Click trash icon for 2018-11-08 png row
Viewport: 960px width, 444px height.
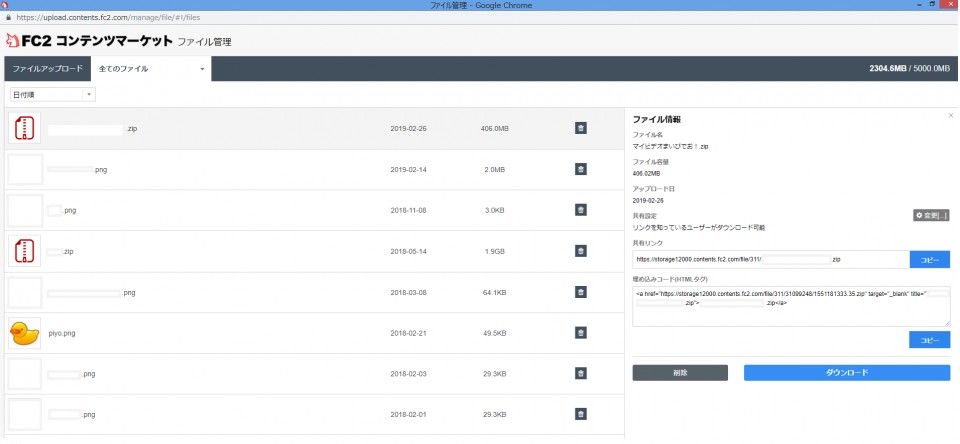pos(580,210)
